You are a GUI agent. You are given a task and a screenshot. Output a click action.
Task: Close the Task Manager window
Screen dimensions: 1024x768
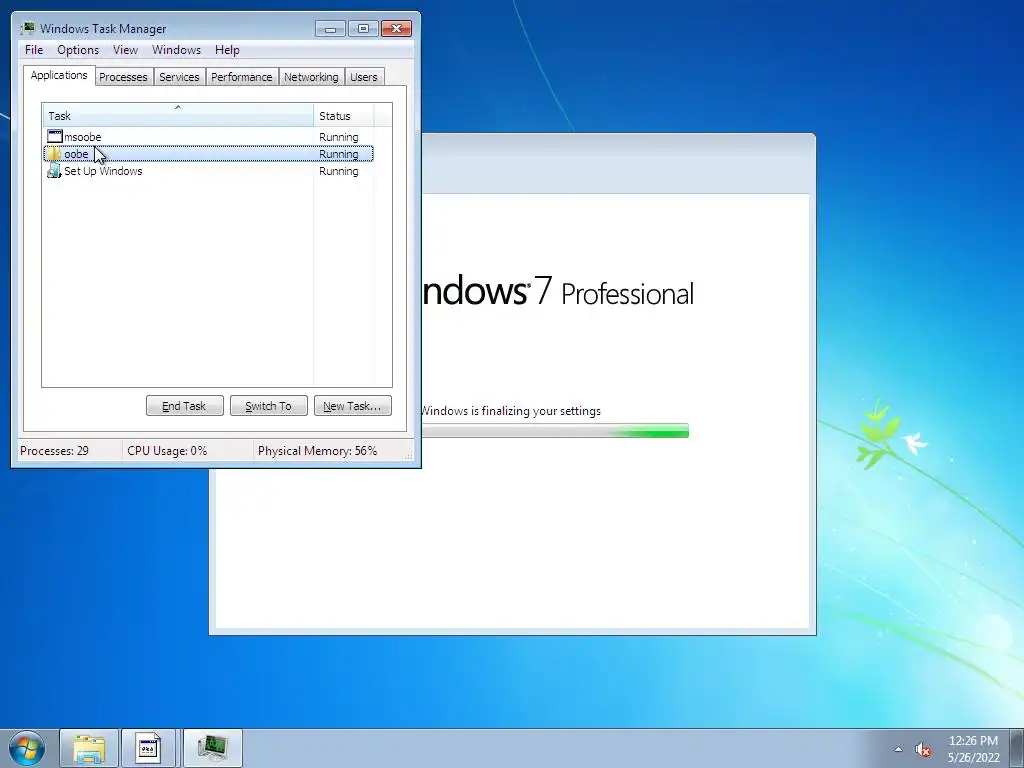pos(396,29)
